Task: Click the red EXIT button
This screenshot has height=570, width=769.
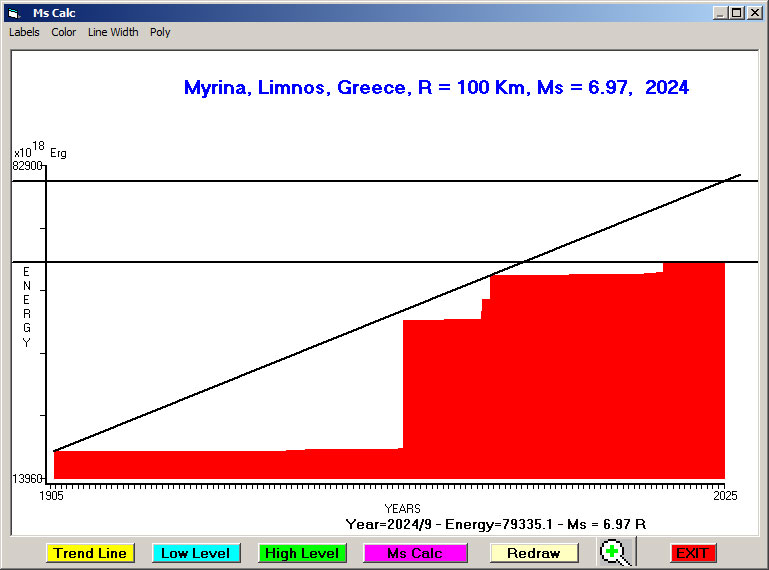Action: (x=692, y=553)
